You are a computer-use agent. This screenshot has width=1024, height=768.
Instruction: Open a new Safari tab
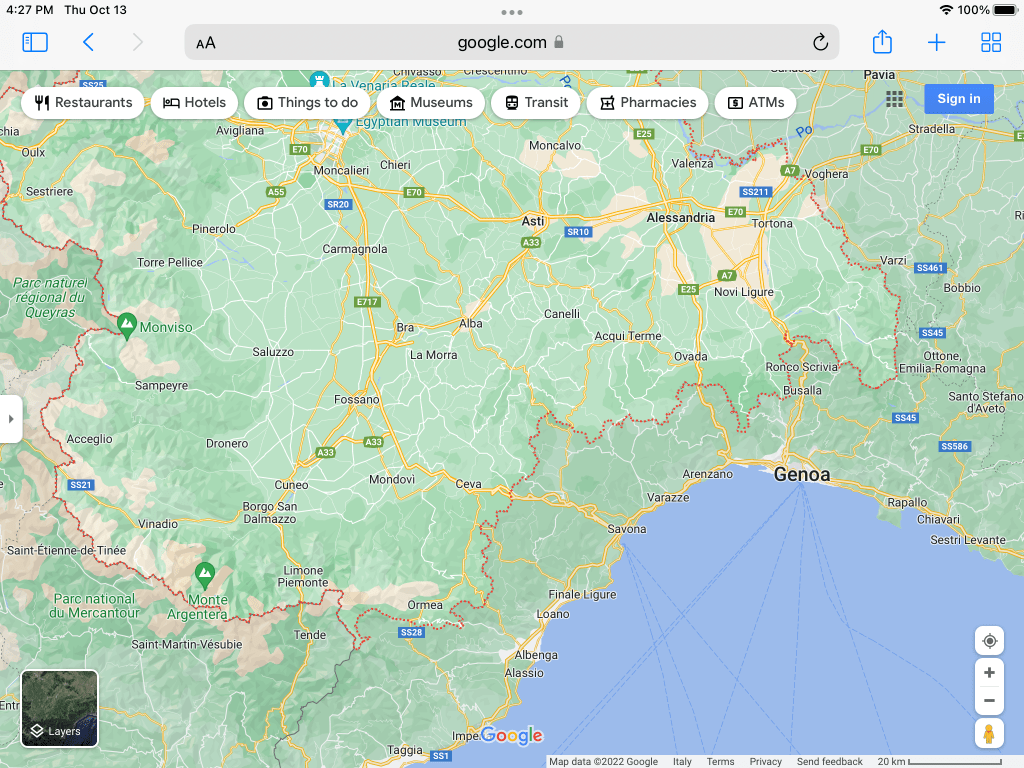coord(936,42)
